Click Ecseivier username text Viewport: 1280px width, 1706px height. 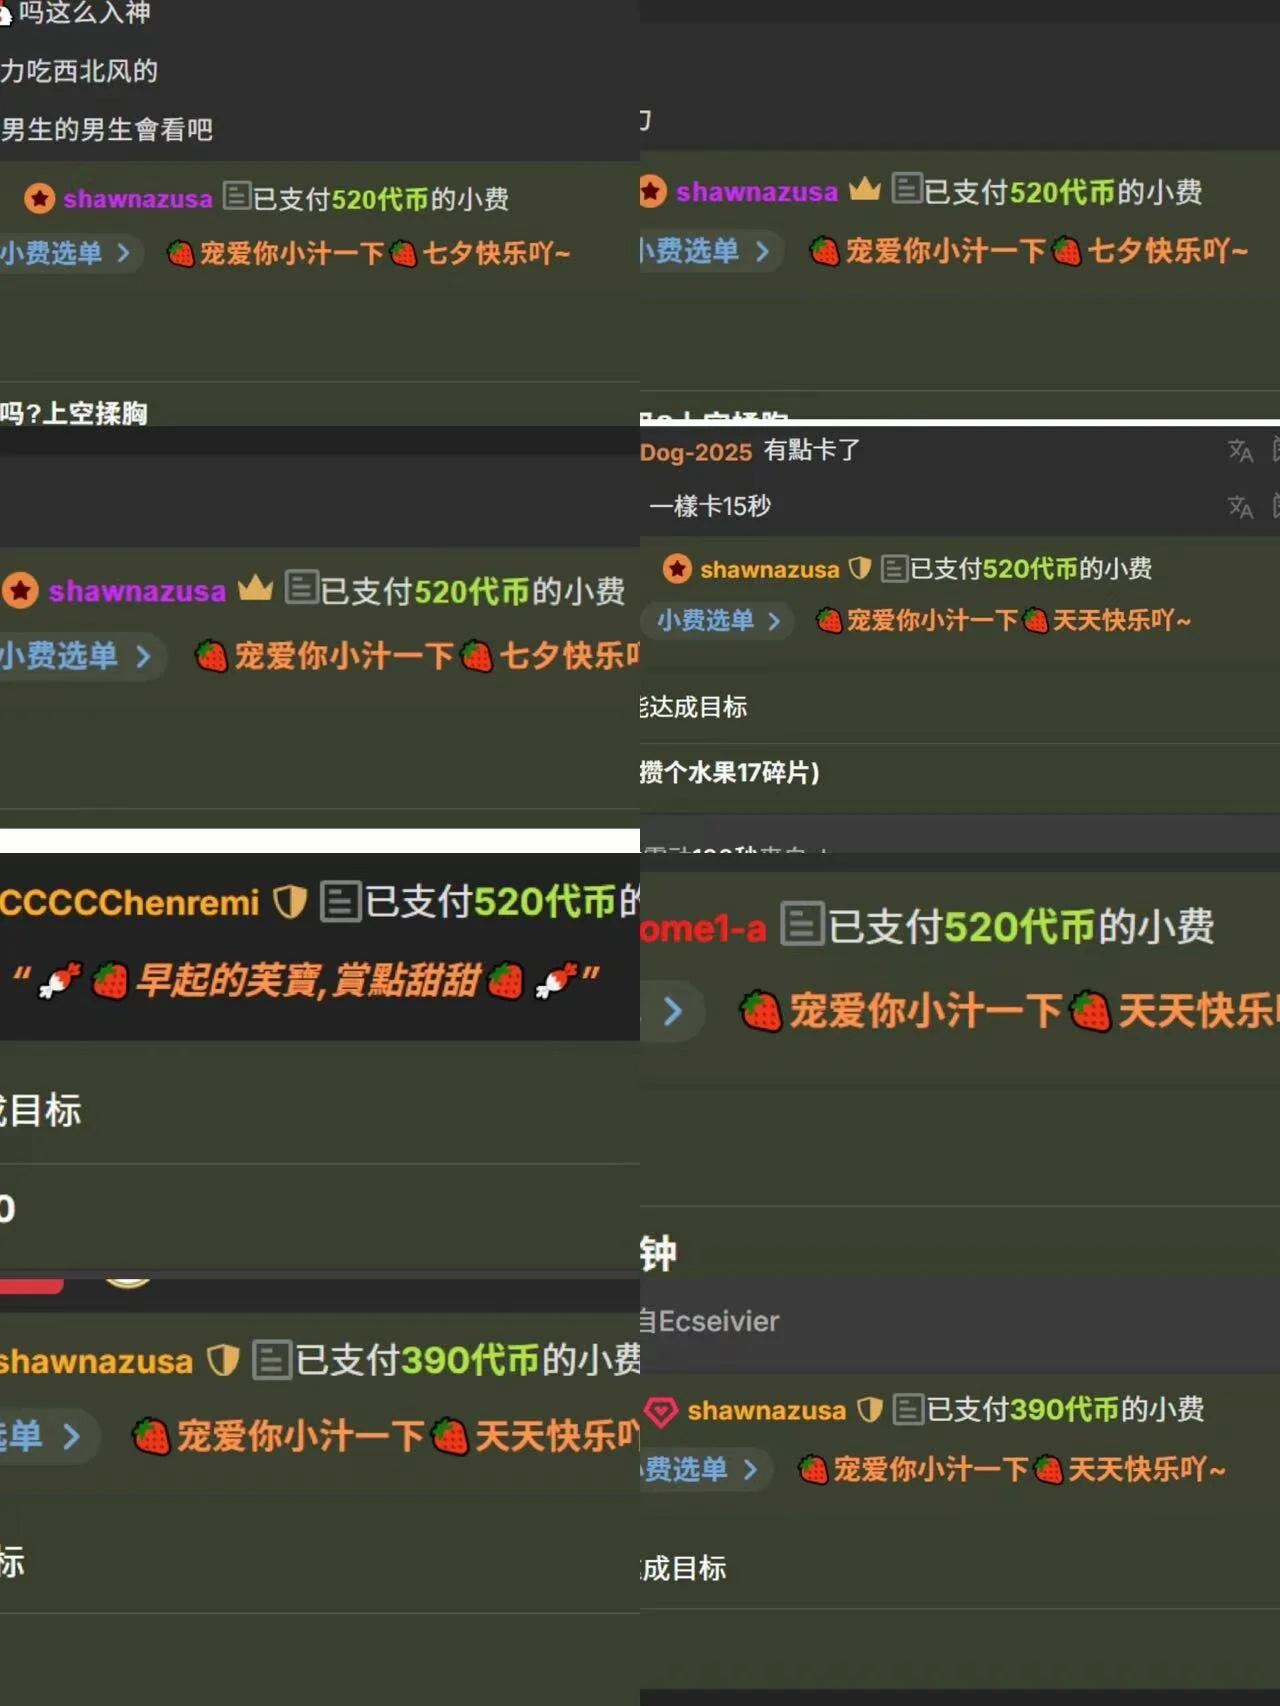(719, 1322)
